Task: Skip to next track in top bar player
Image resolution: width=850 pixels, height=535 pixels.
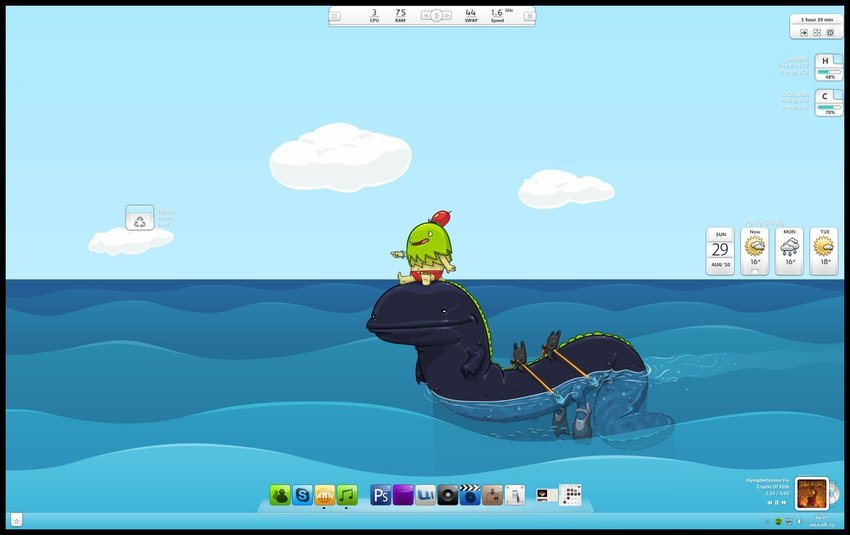Action: point(447,16)
